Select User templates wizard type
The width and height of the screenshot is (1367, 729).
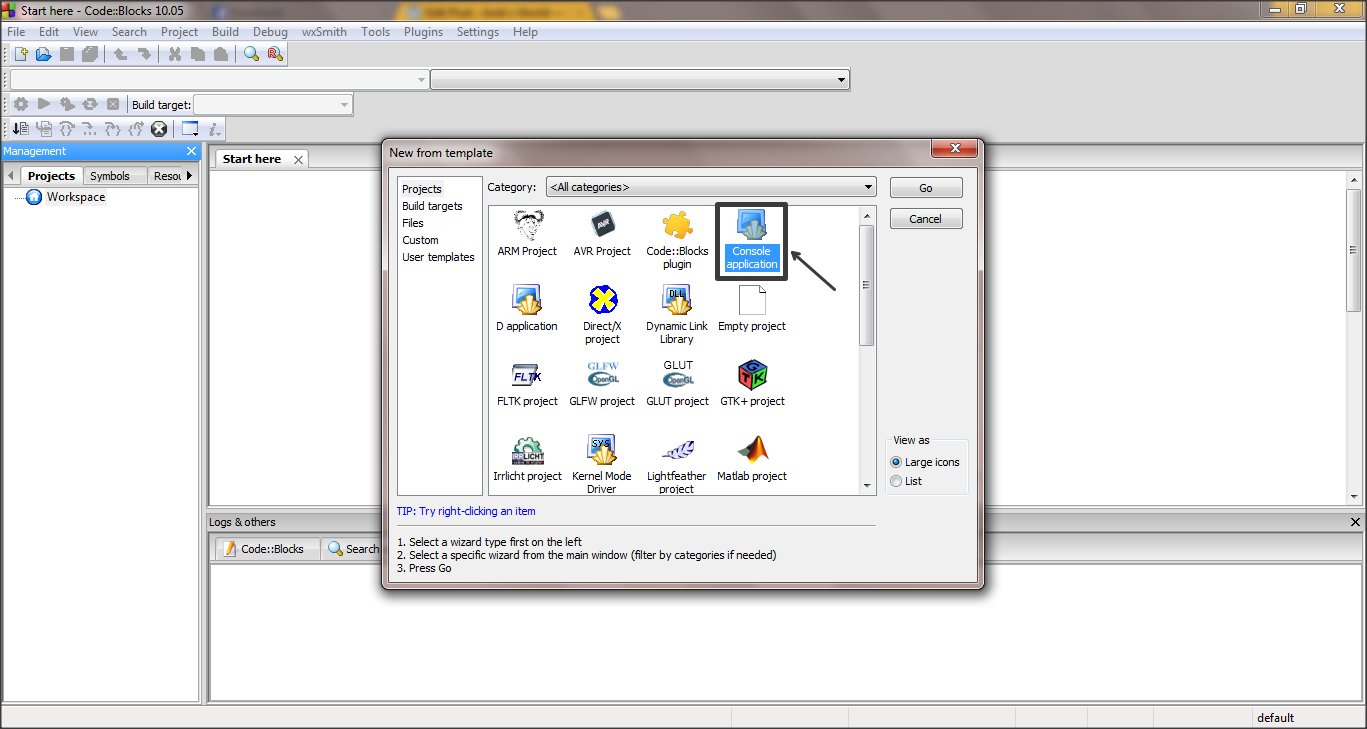[x=438, y=257]
